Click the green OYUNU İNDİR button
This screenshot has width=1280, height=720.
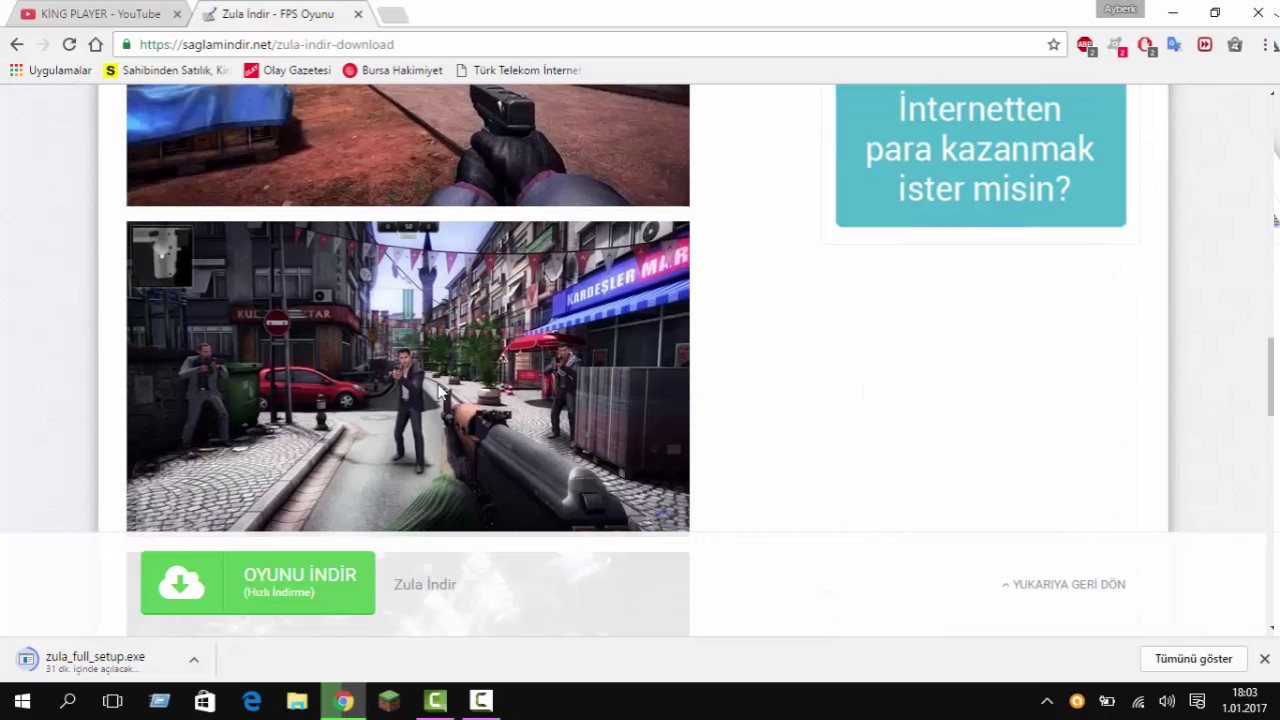click(258, 583)
